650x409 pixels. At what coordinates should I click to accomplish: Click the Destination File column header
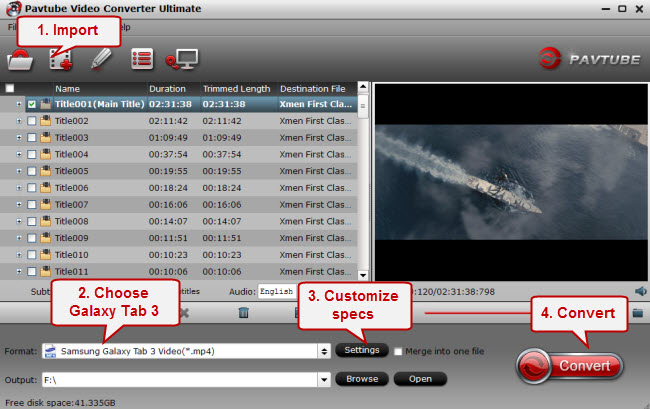click(x=313, y=89)
